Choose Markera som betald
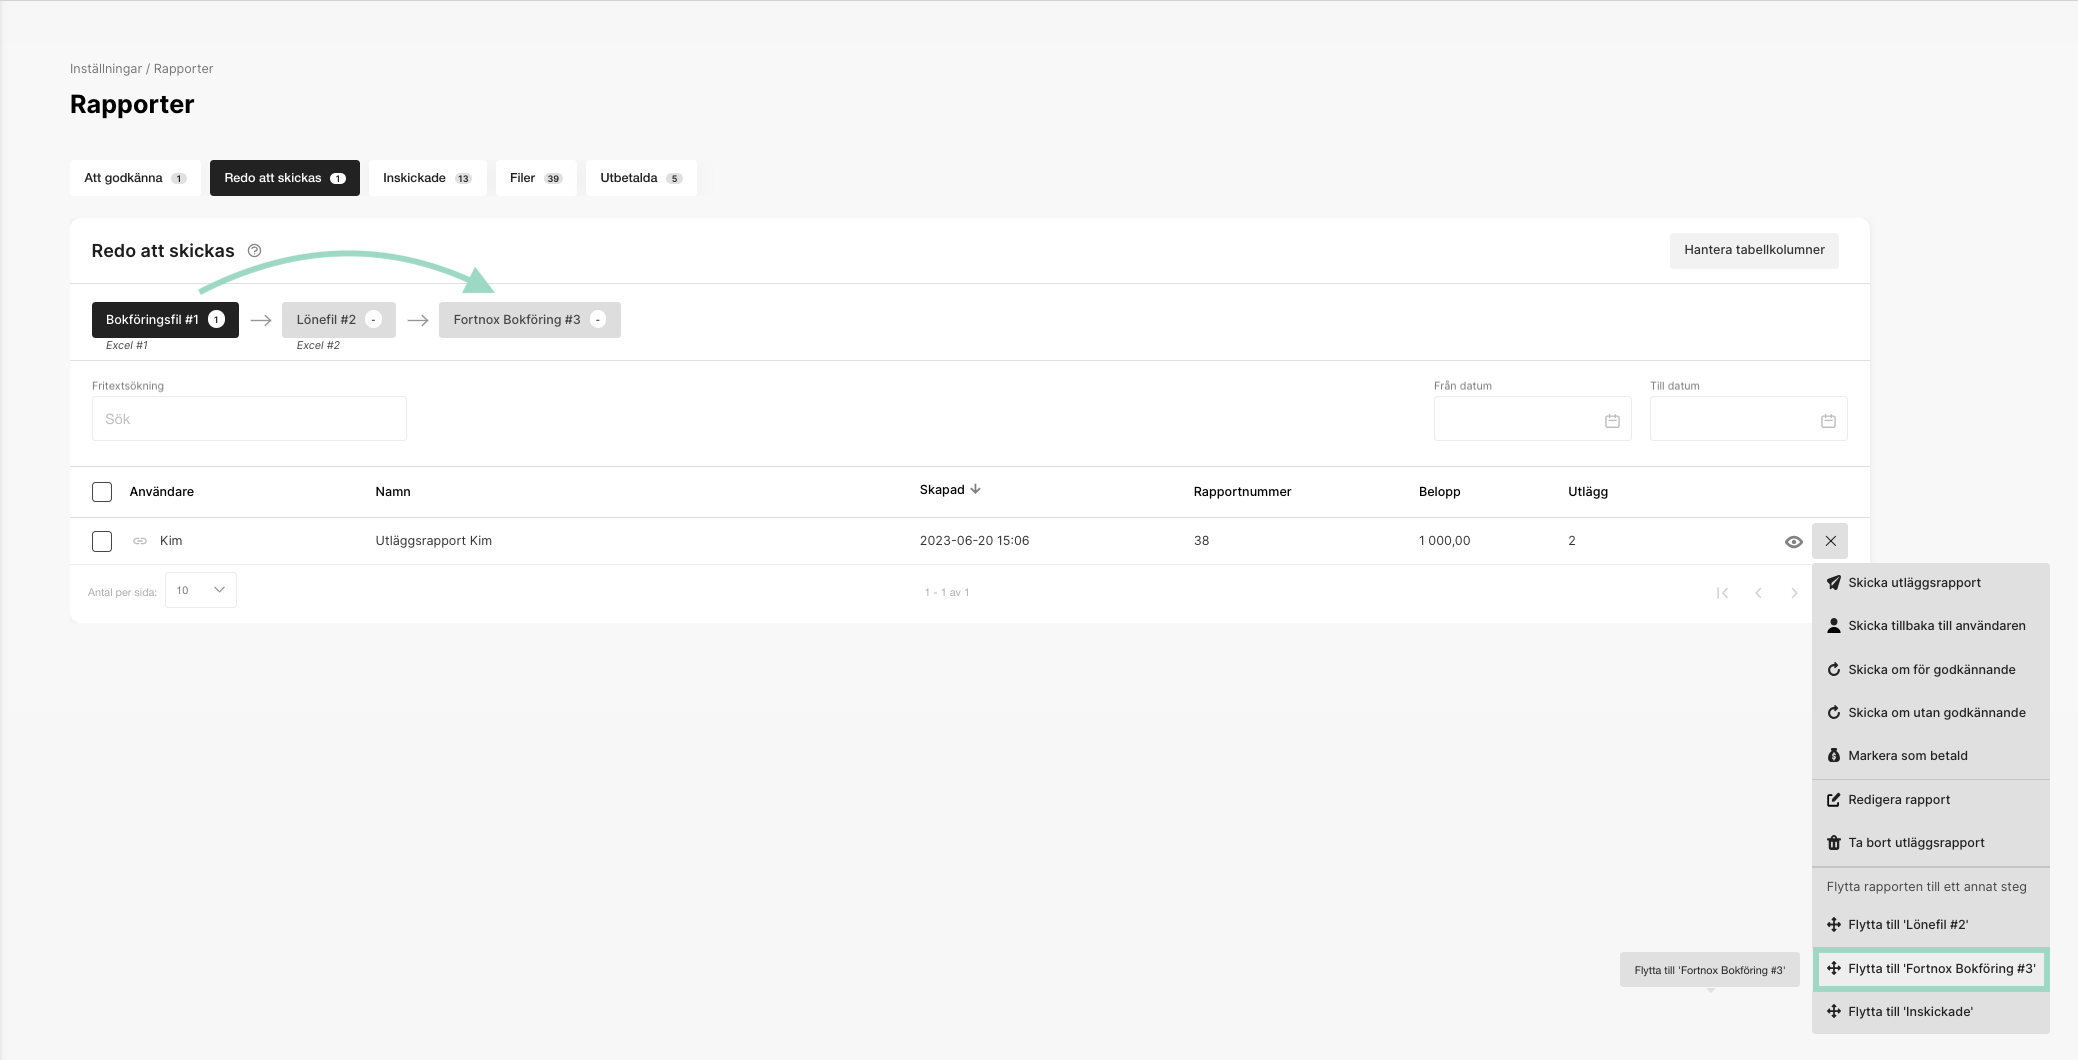The height and width of the screenshot is (1060, 2078). point(1930,756)
